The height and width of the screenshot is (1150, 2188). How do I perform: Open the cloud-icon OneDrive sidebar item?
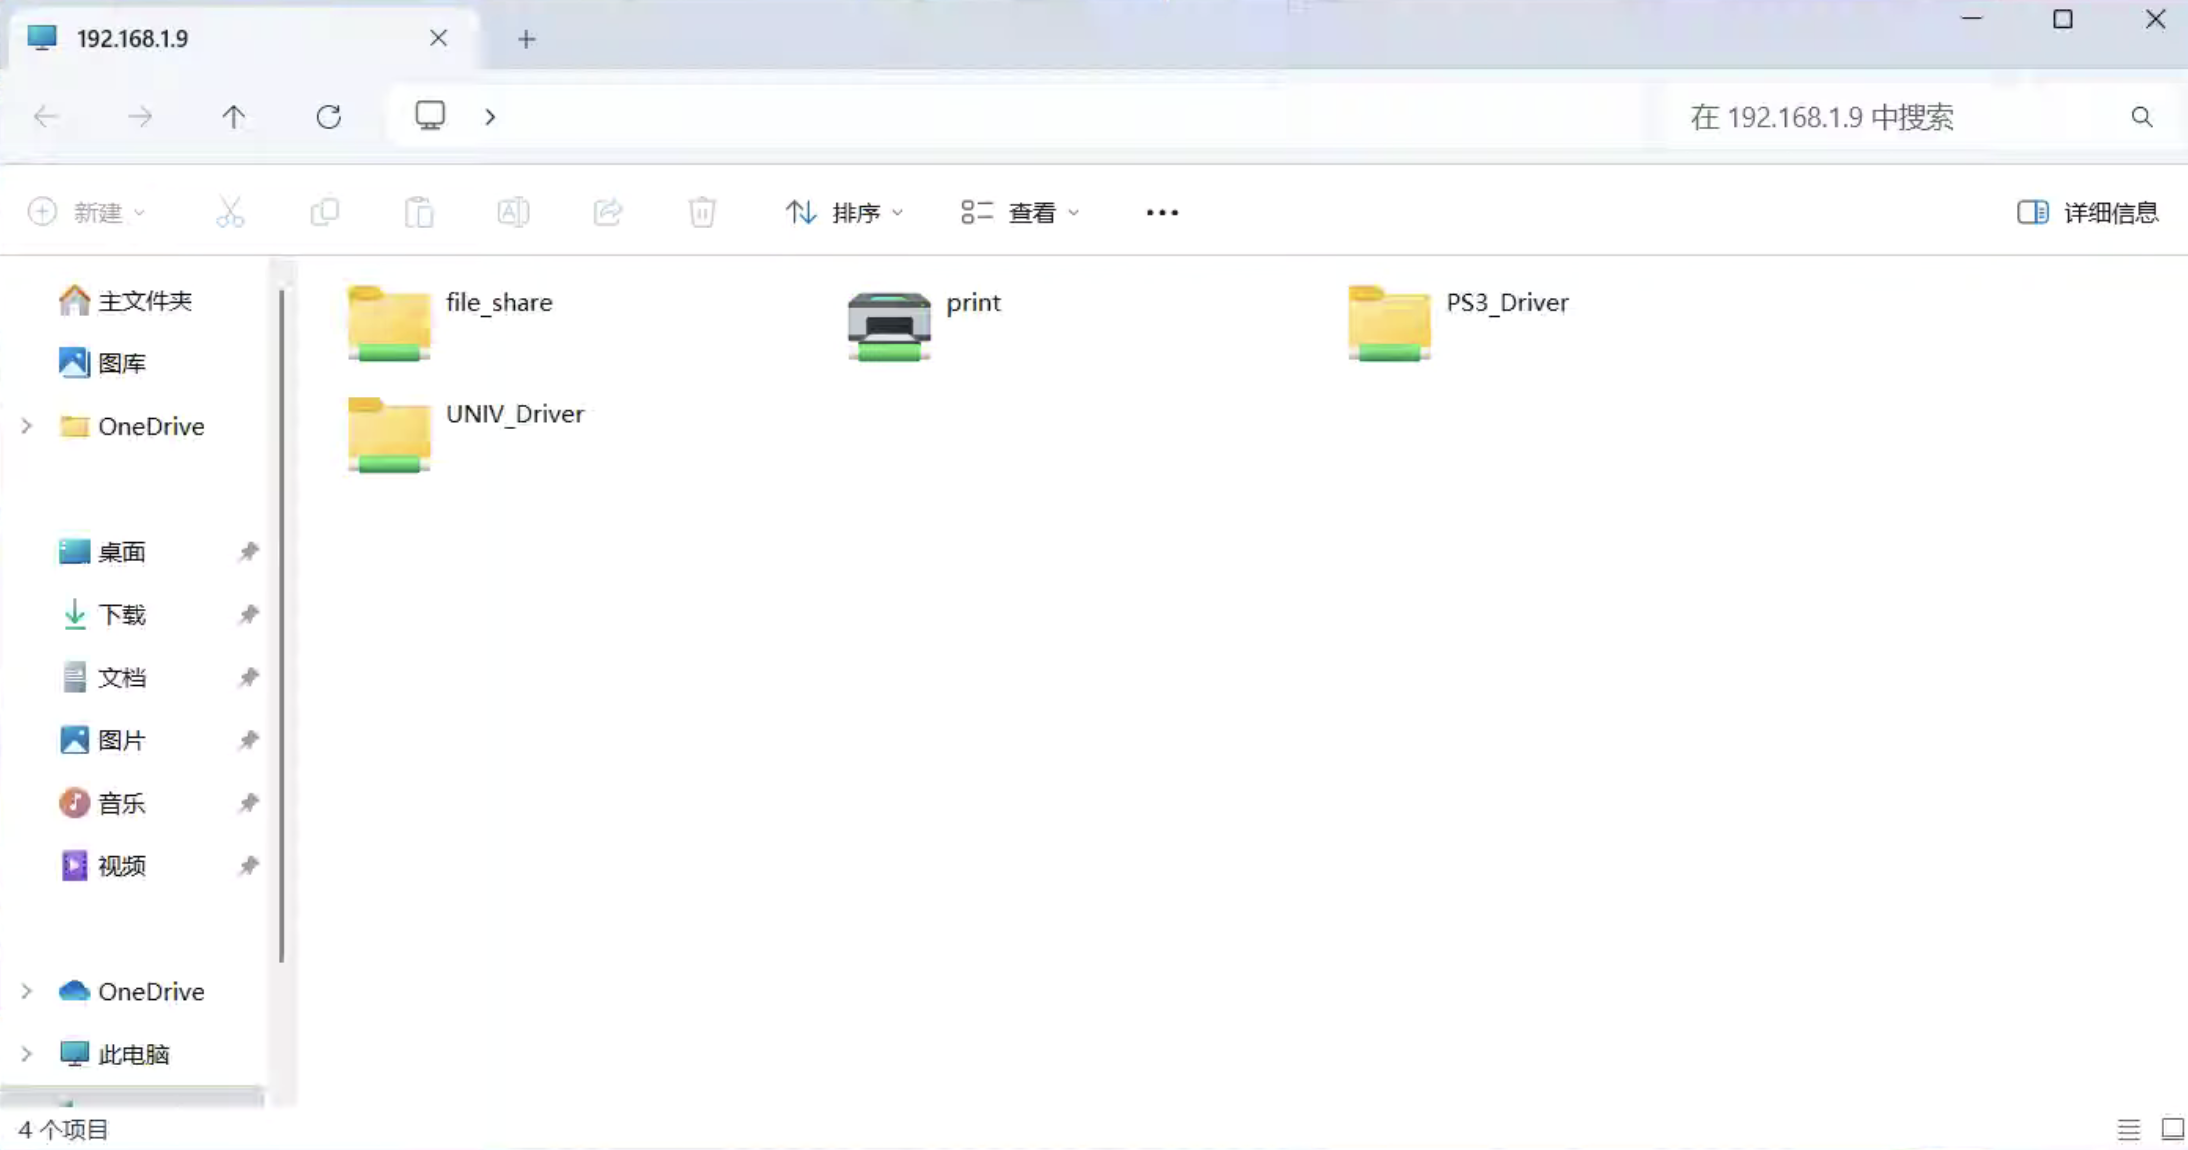[132, 991]
